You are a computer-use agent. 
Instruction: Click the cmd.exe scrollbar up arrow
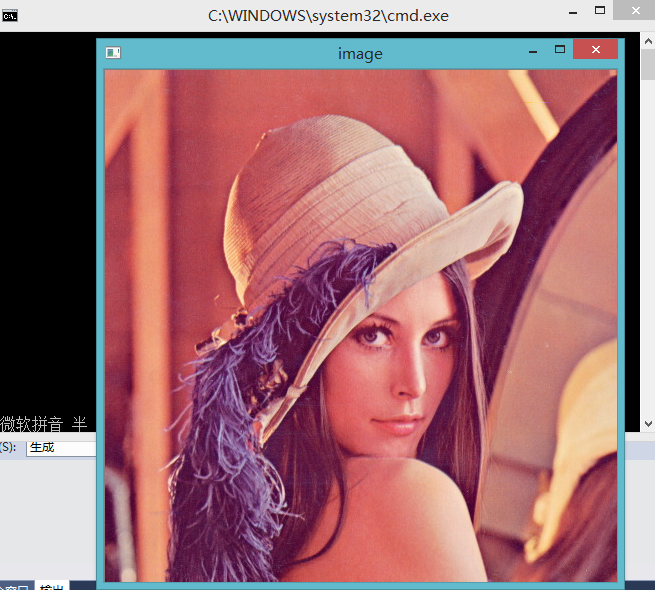648,41
